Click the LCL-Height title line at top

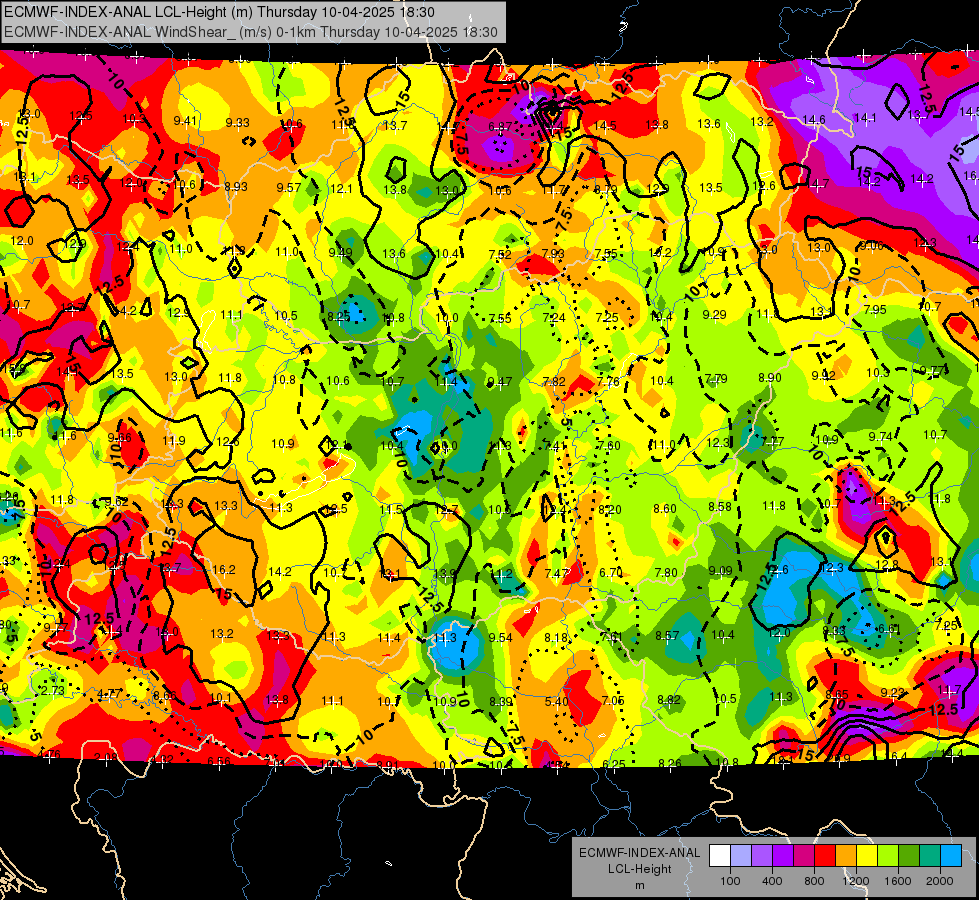point(220,12)
